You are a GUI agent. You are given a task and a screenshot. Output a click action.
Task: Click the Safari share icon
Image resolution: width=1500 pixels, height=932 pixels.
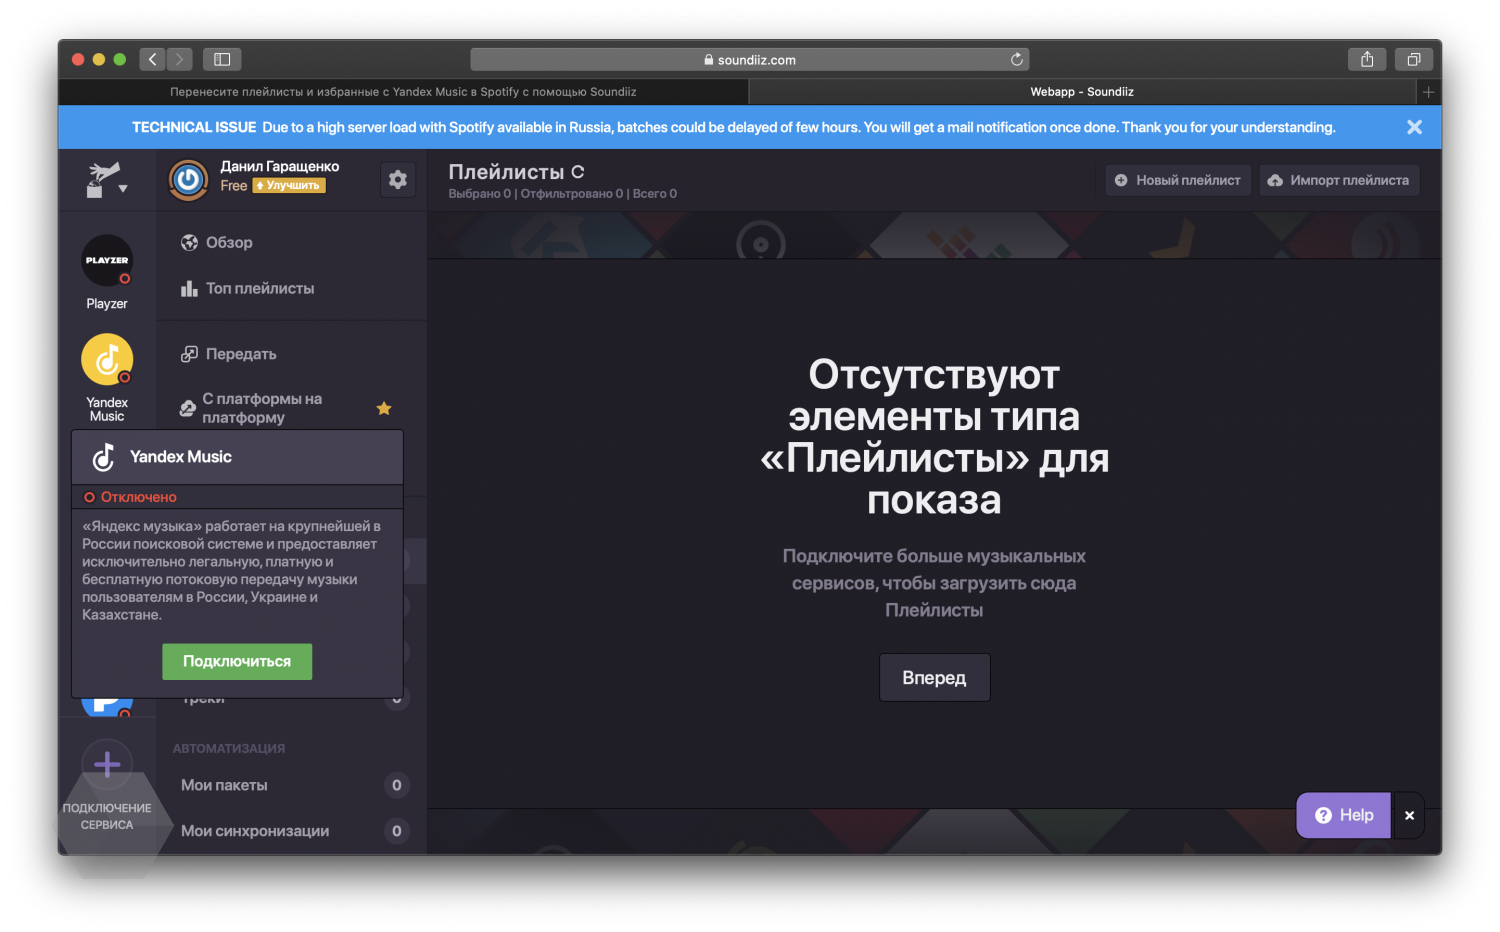click(x=1367, y=60)
